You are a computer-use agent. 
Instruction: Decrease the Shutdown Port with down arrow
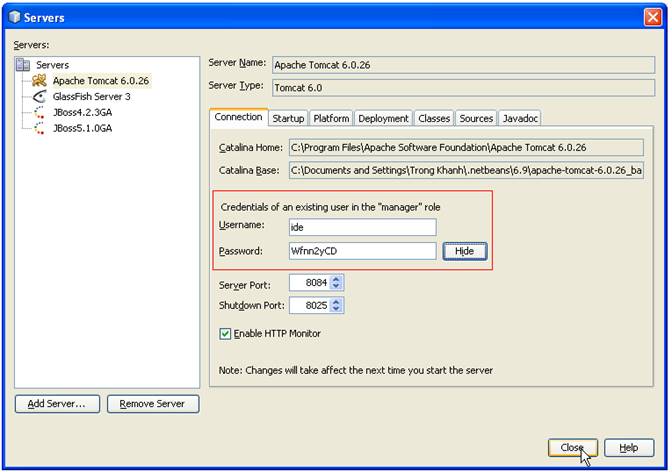[336, 309]
